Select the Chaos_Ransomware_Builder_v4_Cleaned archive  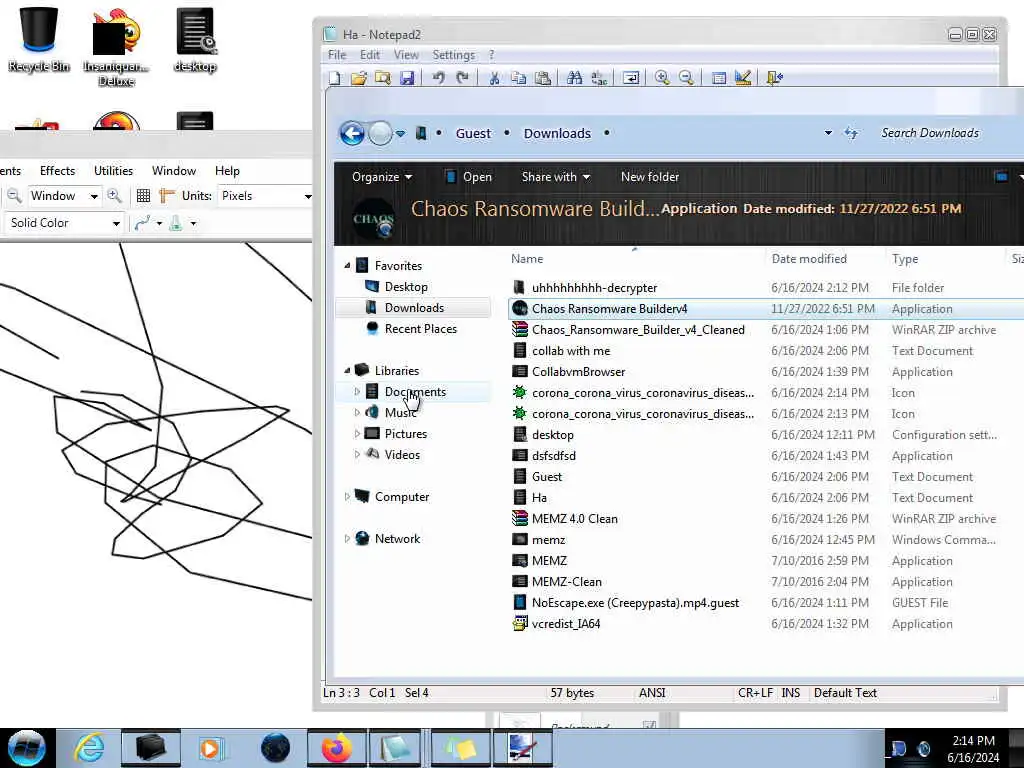638,330
